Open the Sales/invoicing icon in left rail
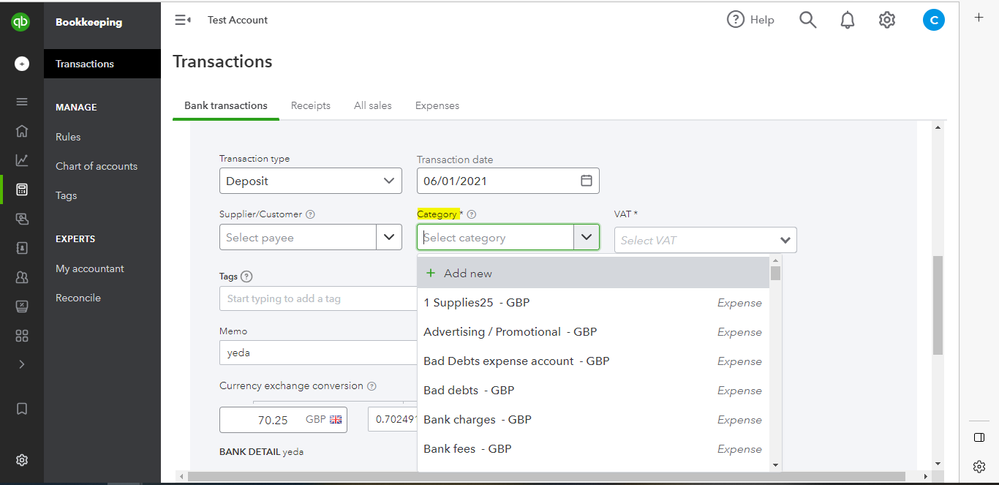This screenshot has height=485, width=999. tap(22, 219)
